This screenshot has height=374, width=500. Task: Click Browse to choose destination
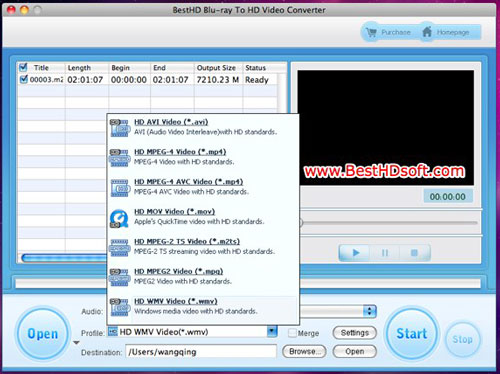point(304,351)
